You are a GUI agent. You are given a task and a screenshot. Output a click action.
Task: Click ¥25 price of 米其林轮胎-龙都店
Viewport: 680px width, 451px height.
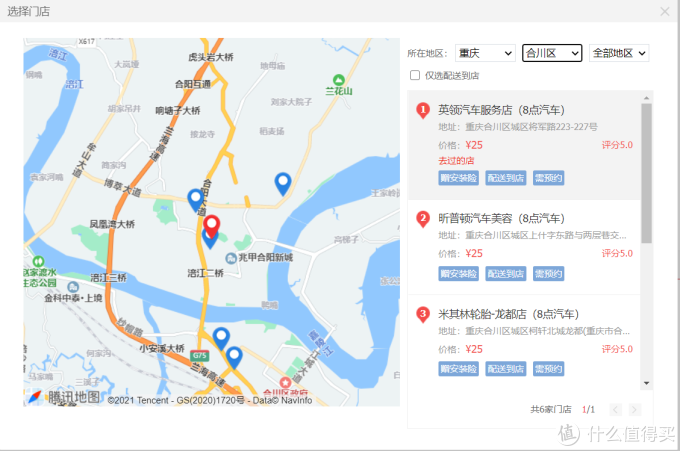point(474,349)
